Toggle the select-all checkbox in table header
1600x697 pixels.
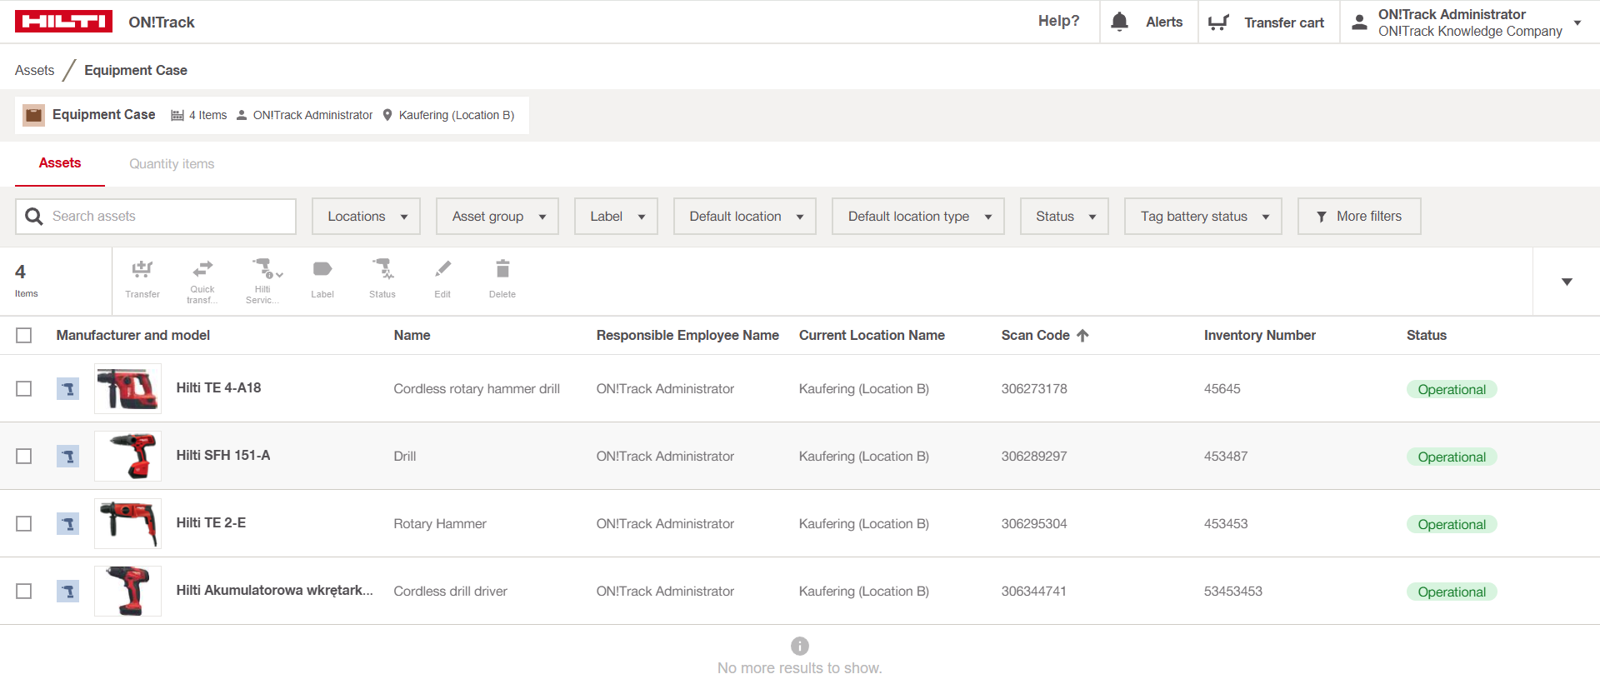click(24, 336)
